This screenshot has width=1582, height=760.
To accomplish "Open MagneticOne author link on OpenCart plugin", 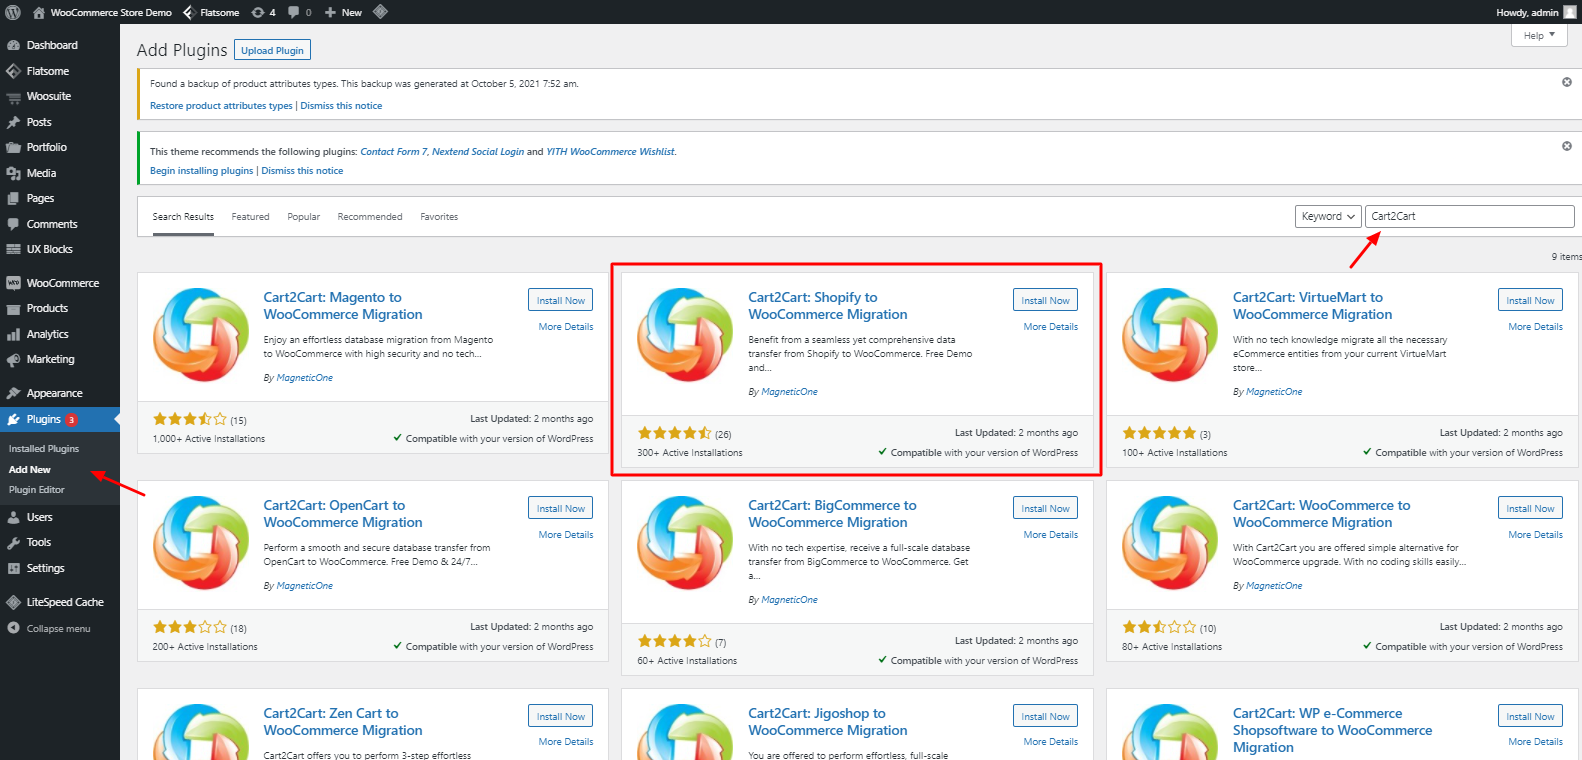I will 305,586.
